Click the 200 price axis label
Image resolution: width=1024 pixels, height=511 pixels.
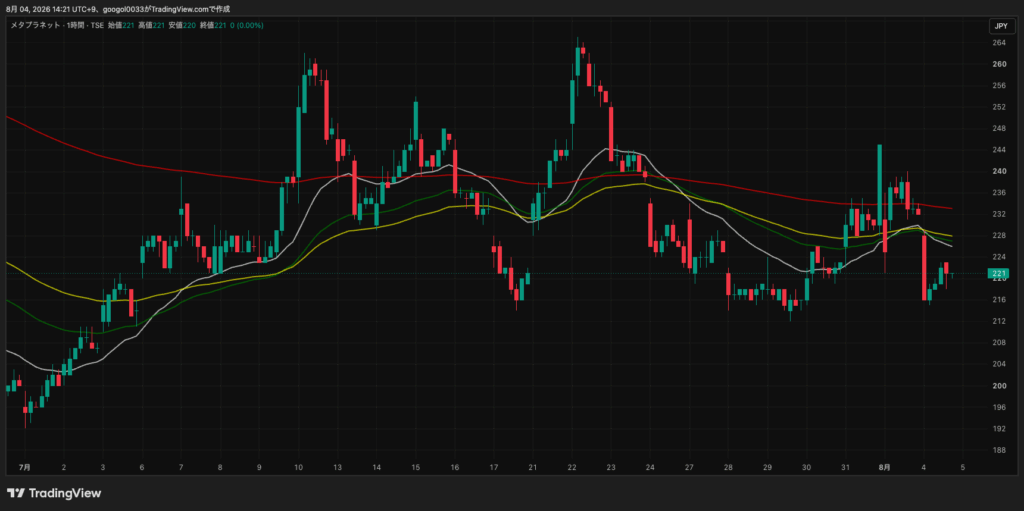coord(999,386)
